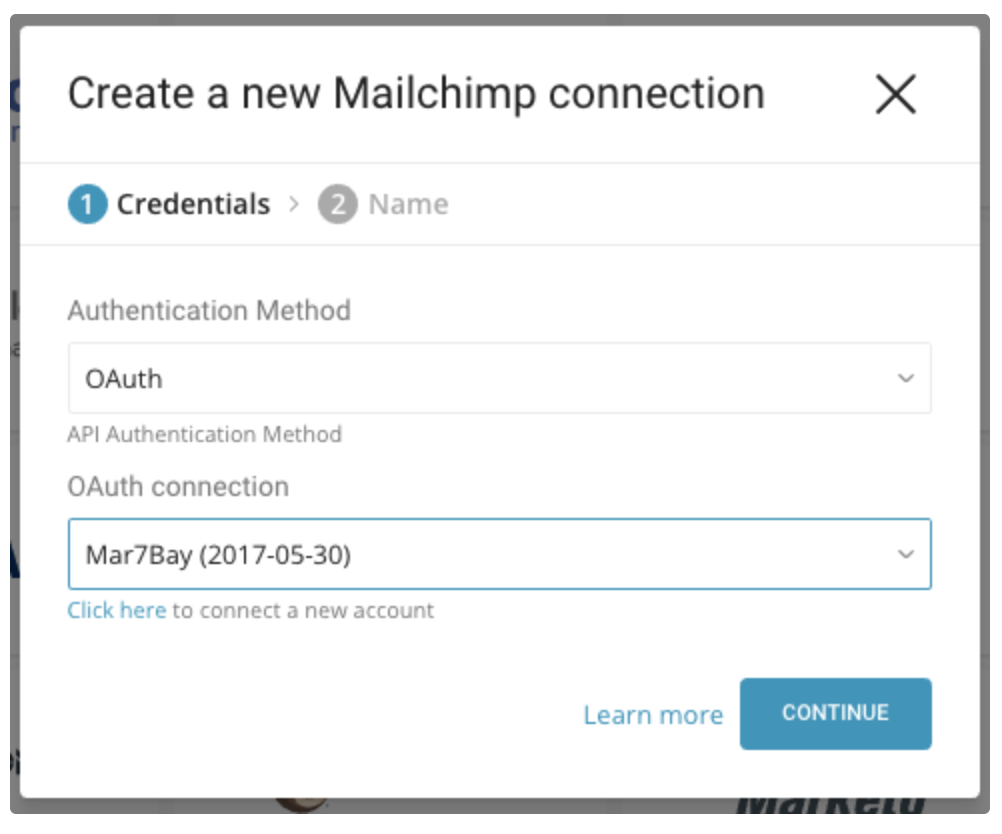1002x834 pixels.
Task: Click the 'Create a new Mailchimp connection' title
Action: click(x=416, y=95)
